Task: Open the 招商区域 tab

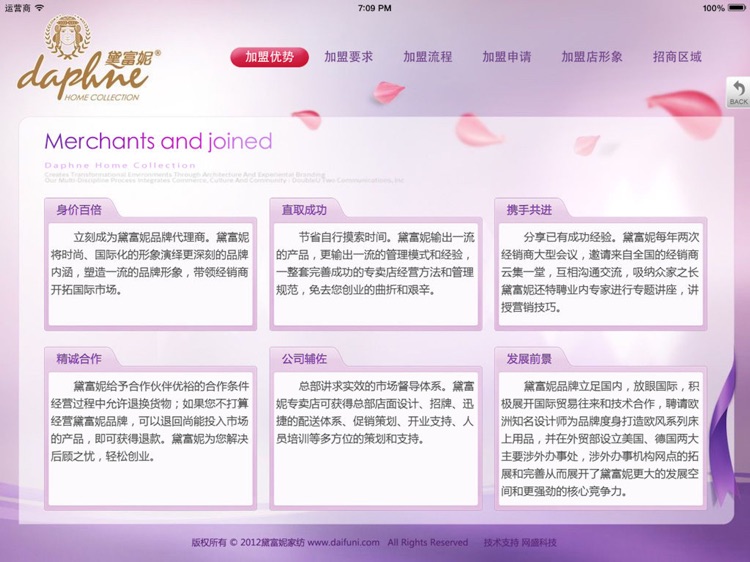Action: 677,57
